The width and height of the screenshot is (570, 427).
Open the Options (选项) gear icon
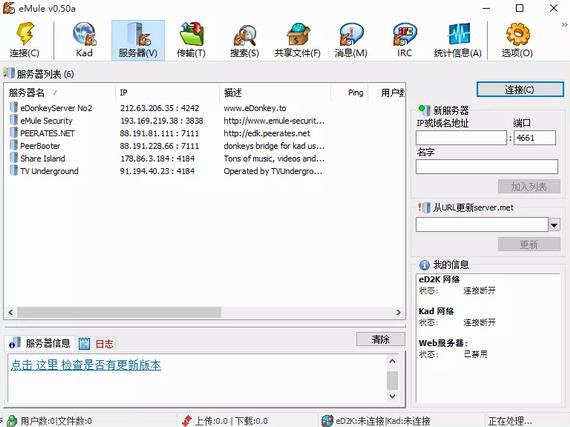[x=518, y=34]
